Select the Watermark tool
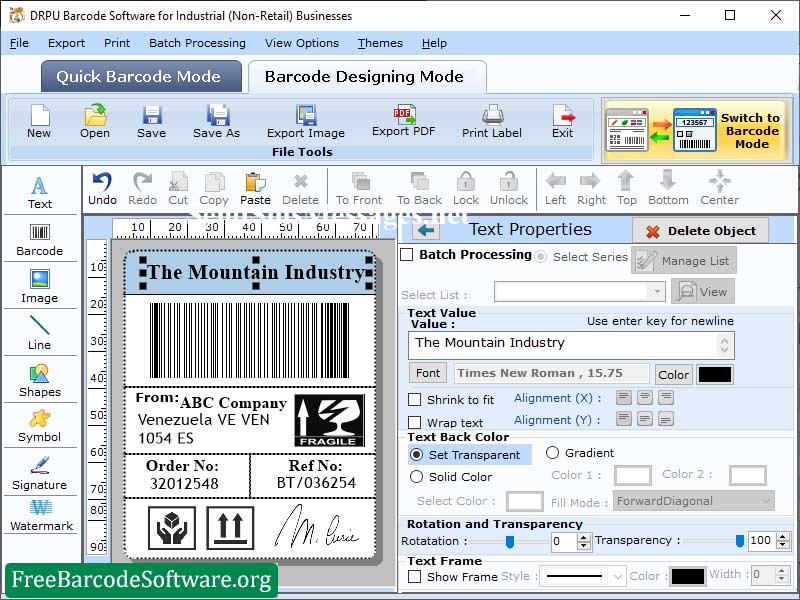800x600 pixels. [40, 525]
